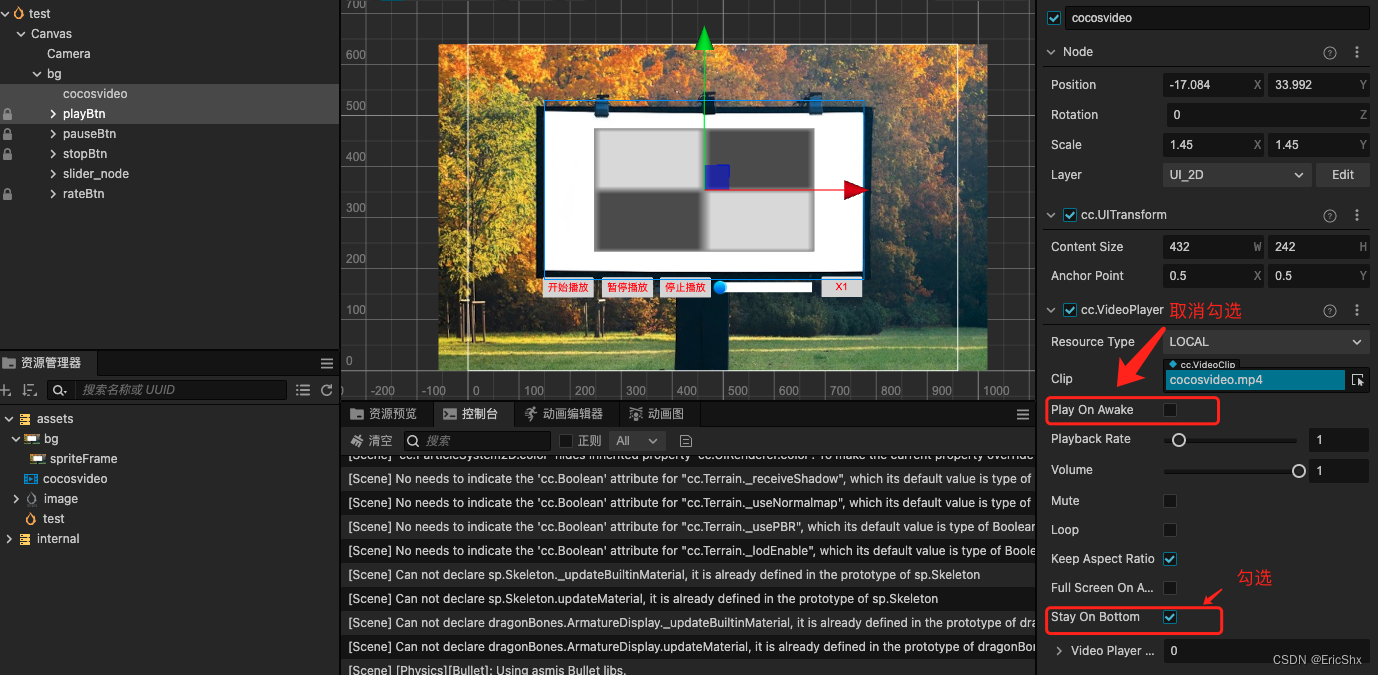The image size is (1378, 675).
Task: Expand the Video Player events array
Action: click(x=1060, y=651)
